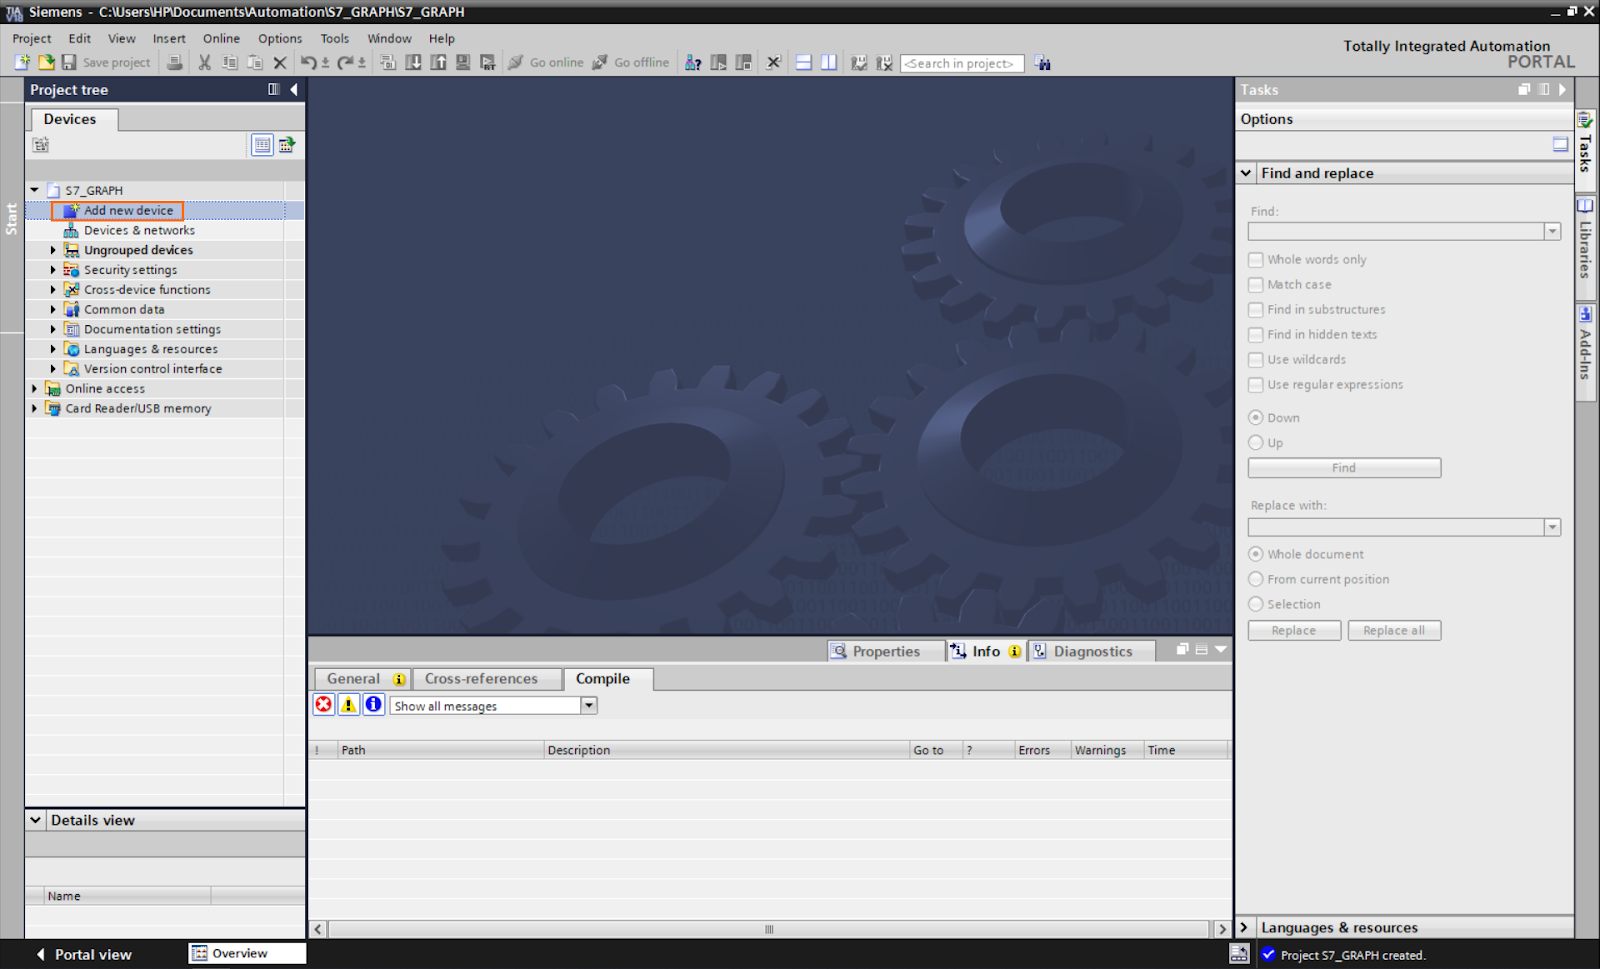Click the Start simulation icon

[463, 62]
